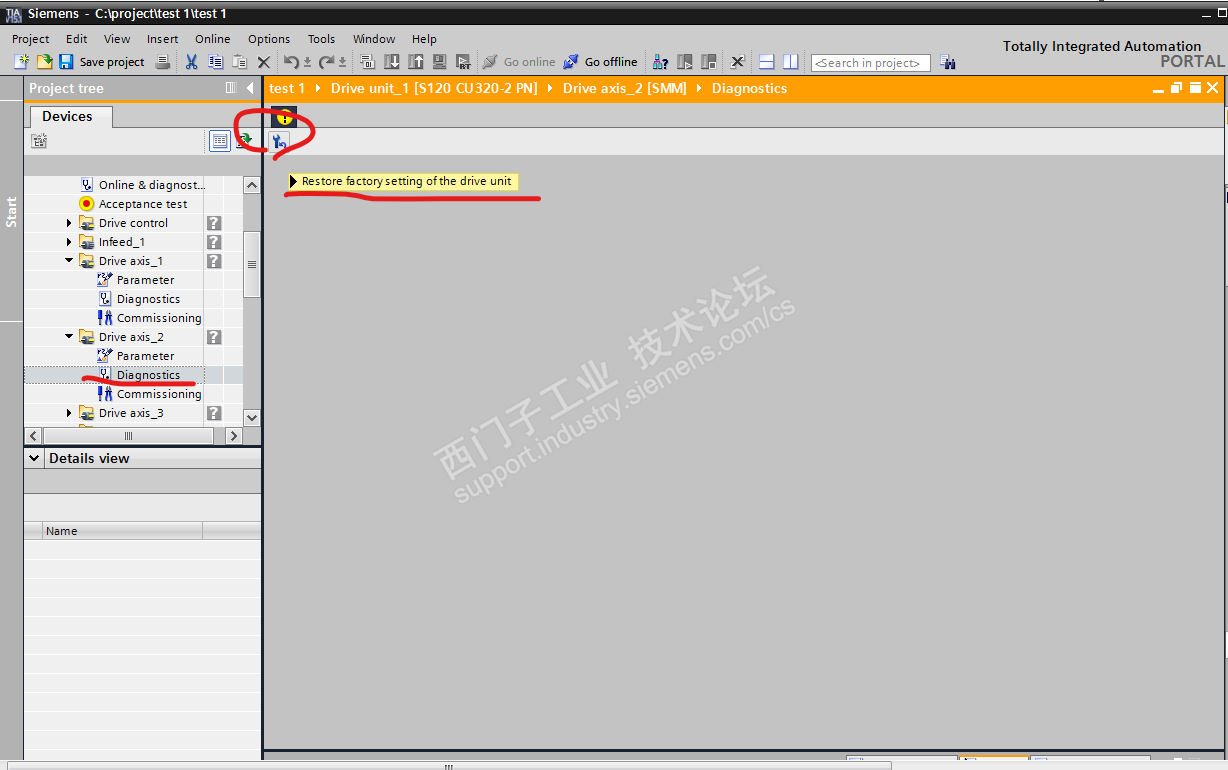Open the Window menu
The height and width of the screenshot is (770, 1228).
pyautogui.click(x=374, y=39)
